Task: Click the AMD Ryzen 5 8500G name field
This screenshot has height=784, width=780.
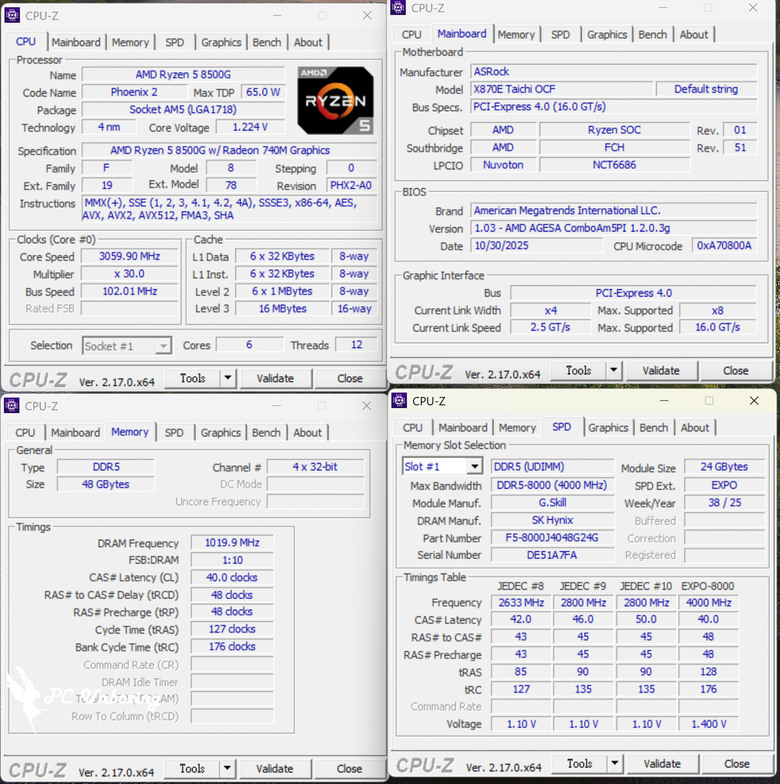Action: [183, 74]
